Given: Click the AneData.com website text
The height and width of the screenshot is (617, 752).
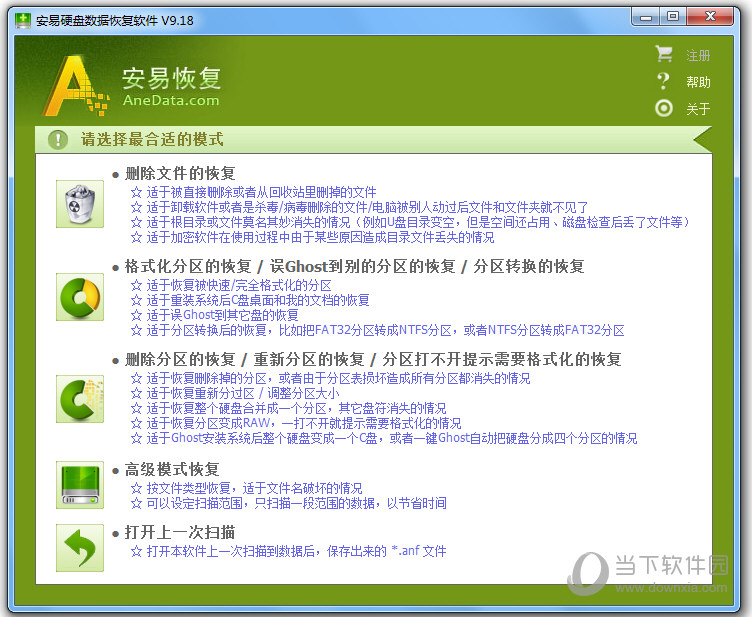Looking at the screenshot, I should [171, 100].
